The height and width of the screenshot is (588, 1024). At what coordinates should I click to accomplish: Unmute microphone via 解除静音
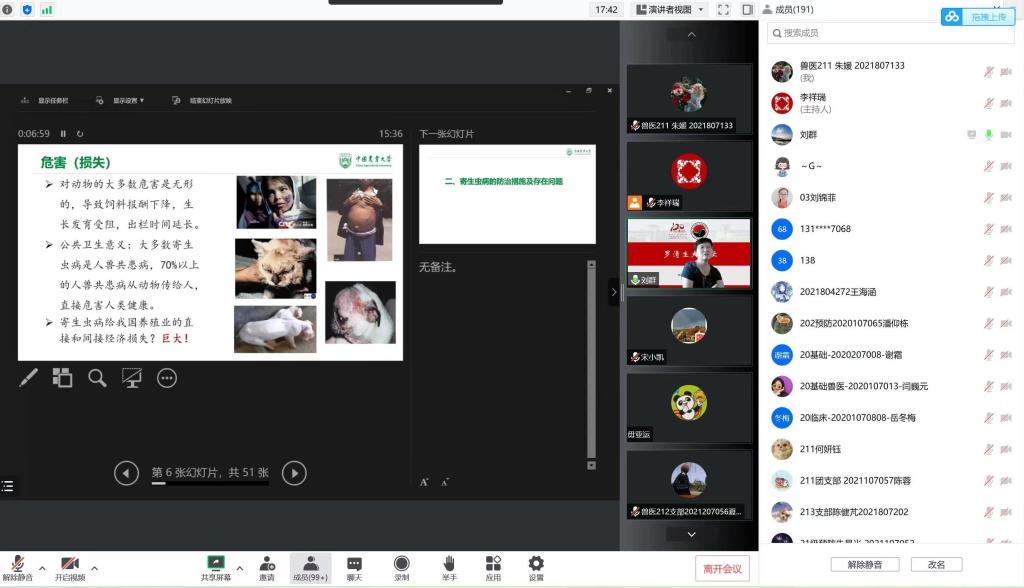(x=17, y=567)
